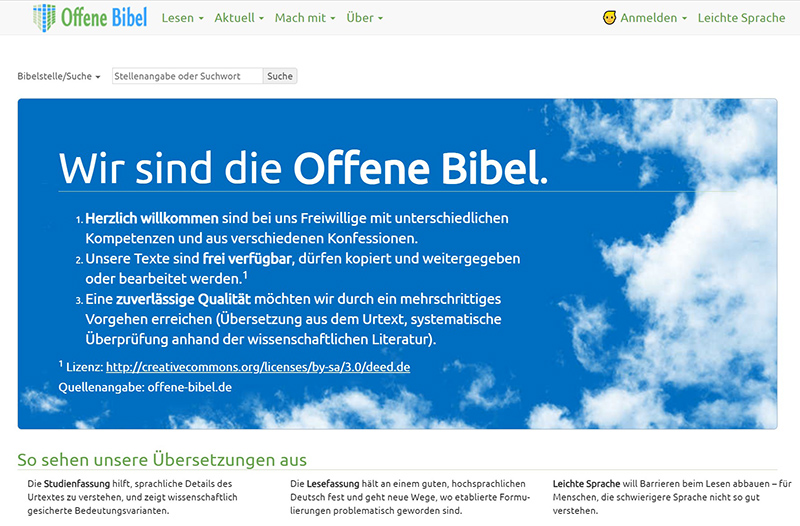The height and width of the screenshot is (526, 800).
Task: Click the Studienfassung description paragraph
Action: tap(133, 497)
